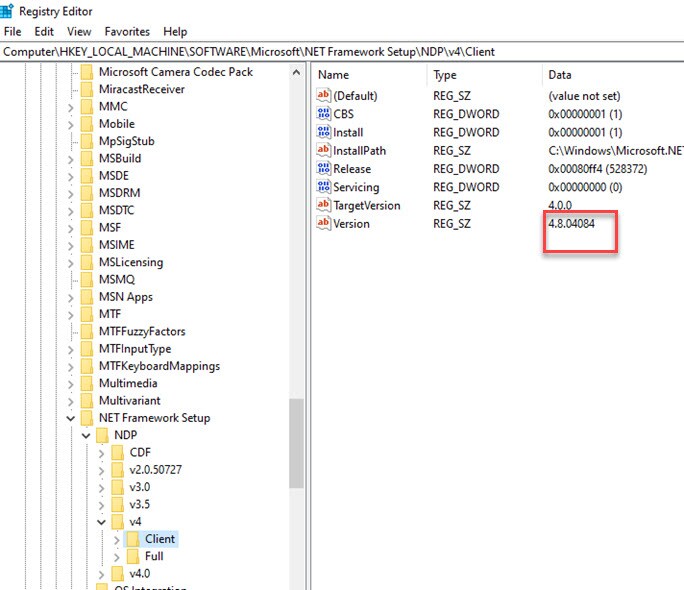Click the tree vertical scrollbar thumb

point(296,443)
